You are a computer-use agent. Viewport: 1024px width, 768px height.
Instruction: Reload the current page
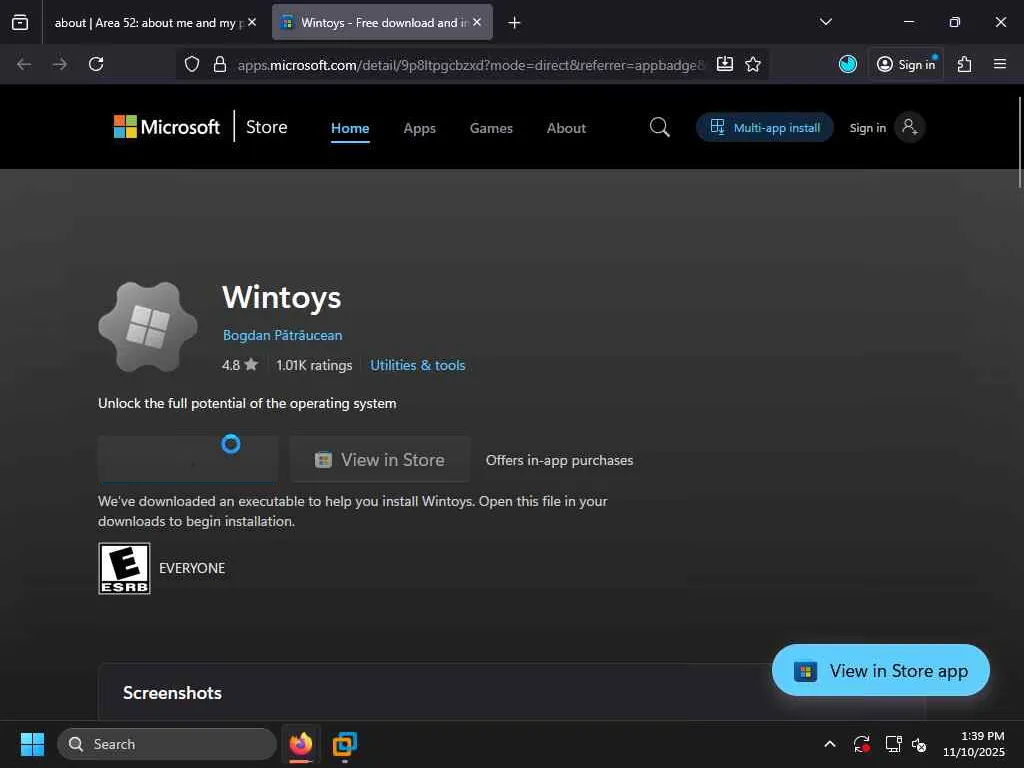tap(96, 64)
